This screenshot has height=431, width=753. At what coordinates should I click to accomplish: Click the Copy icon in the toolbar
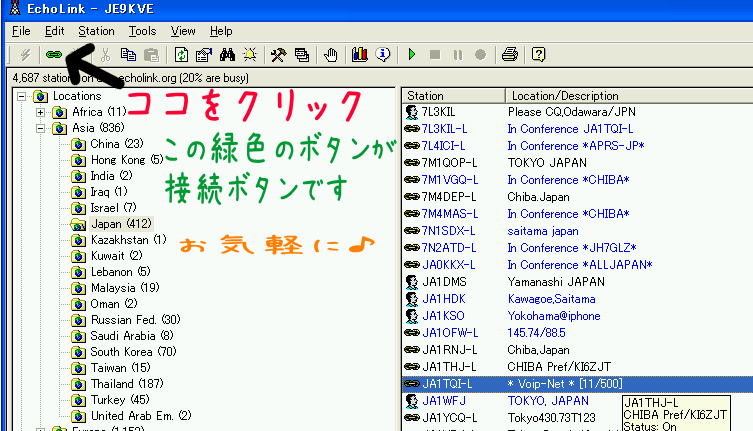point(128,54)
